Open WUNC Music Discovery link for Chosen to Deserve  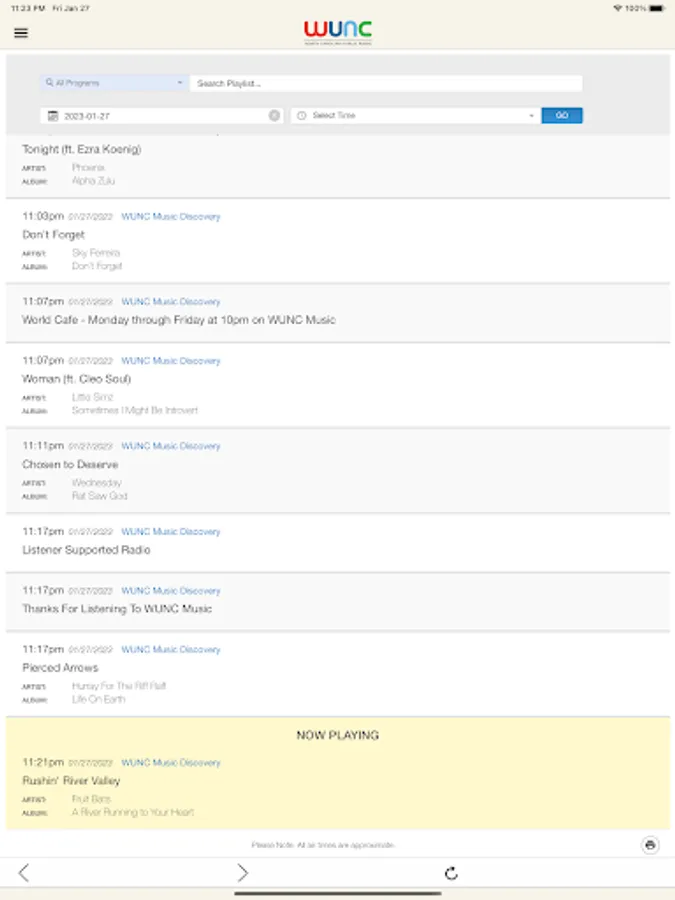171,446
